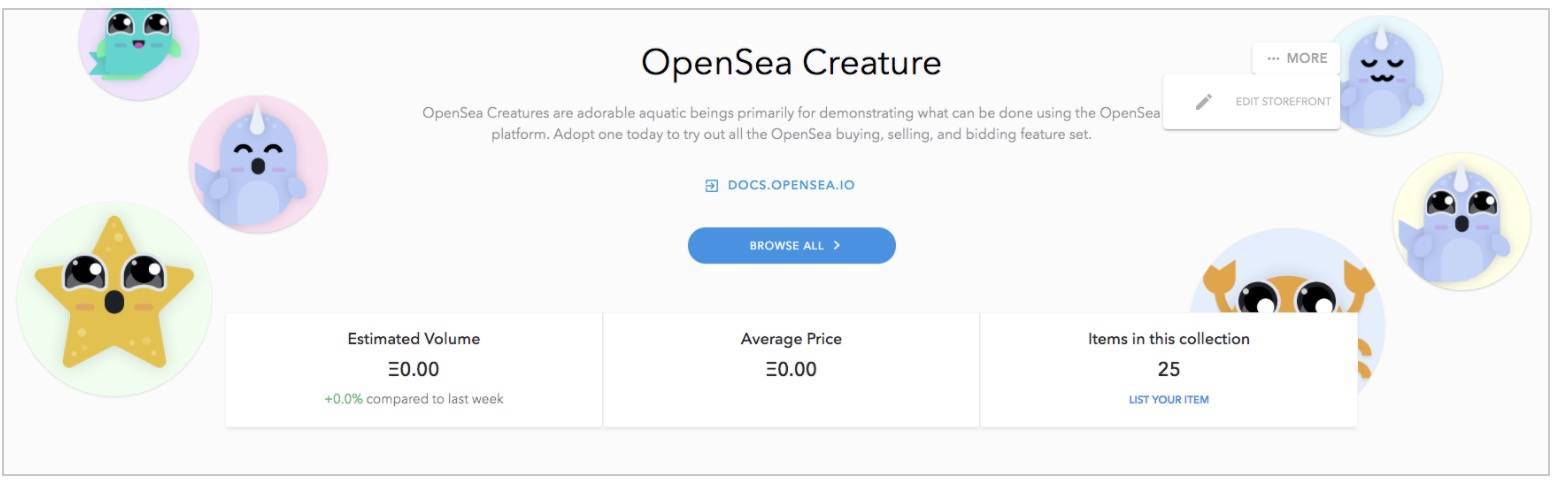Click the Estimated Volume stat card
This screenshot has height=486, width=1554.
[x=413, y=369]
